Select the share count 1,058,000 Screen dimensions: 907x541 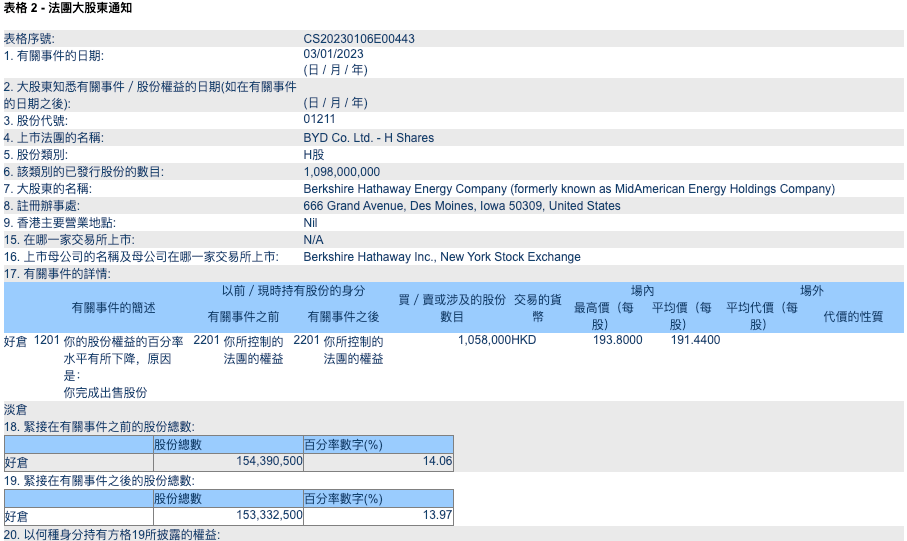tap(484, 340)
